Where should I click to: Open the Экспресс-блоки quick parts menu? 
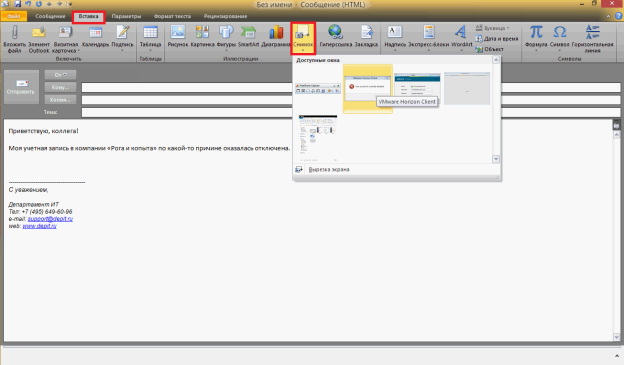tap(429, 39)
